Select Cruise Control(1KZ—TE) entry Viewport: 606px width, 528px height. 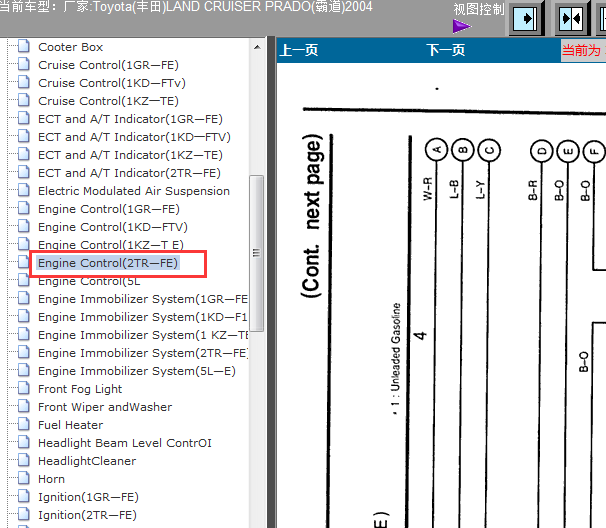click(108, 101)
